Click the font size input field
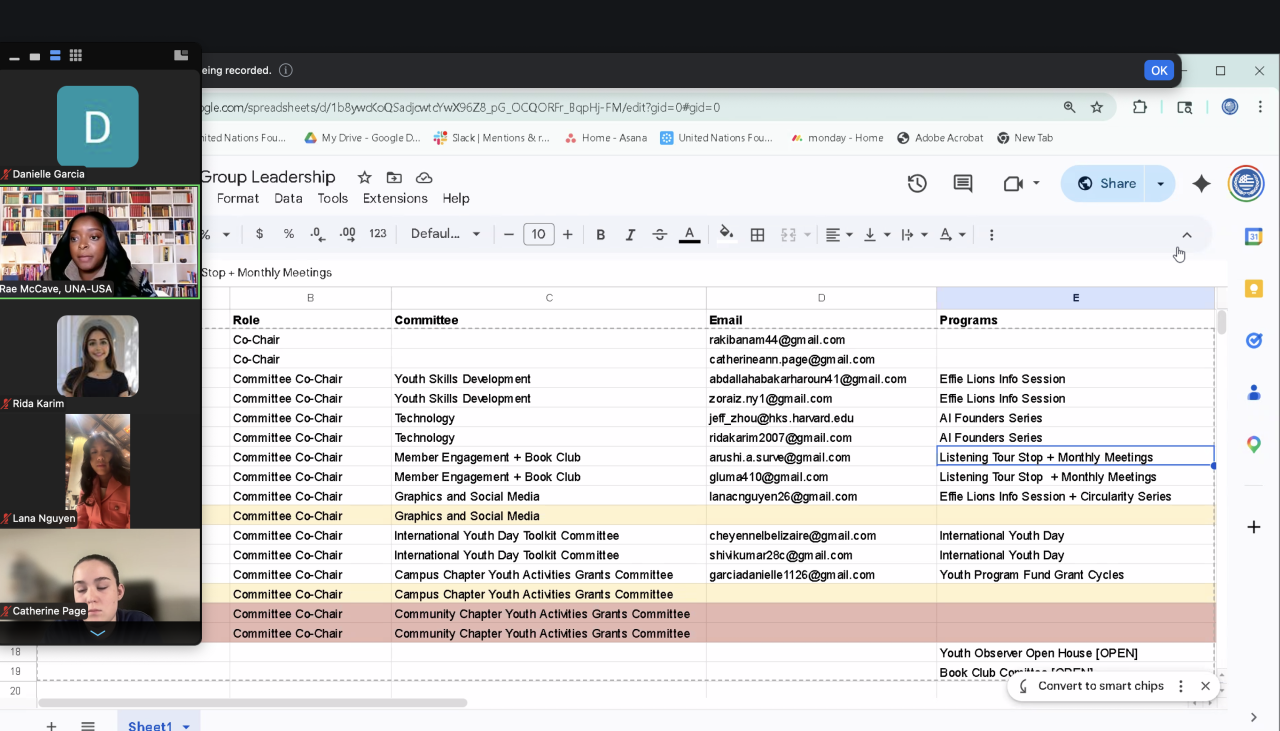 tap(538, 234)
